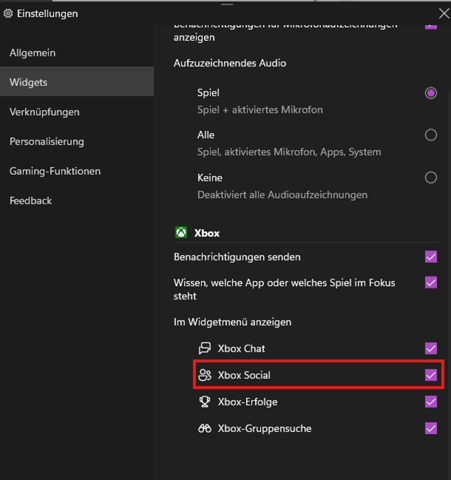Click the Einstellungen gear icon

pos(8,14)
